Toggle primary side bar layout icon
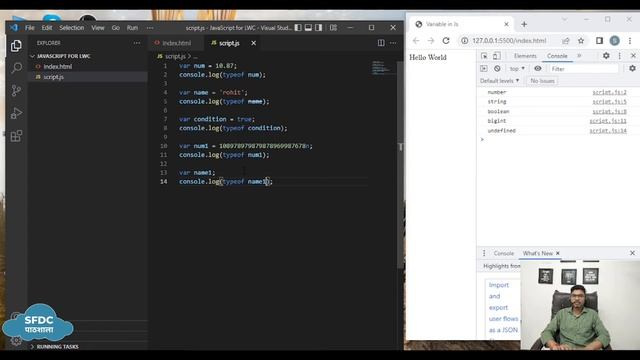Viewport: 640px width, 360px height. [x=298, y=27]
